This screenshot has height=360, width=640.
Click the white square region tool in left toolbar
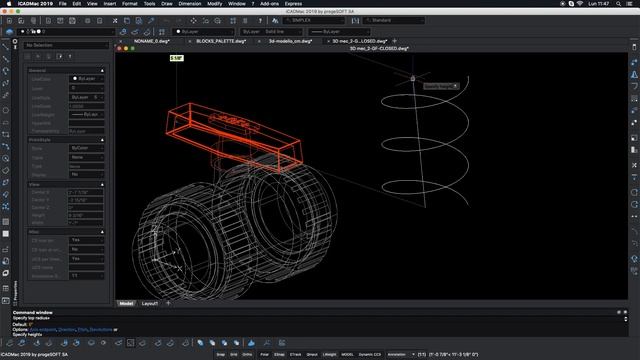pyautogui.click(x=6, y=233)
